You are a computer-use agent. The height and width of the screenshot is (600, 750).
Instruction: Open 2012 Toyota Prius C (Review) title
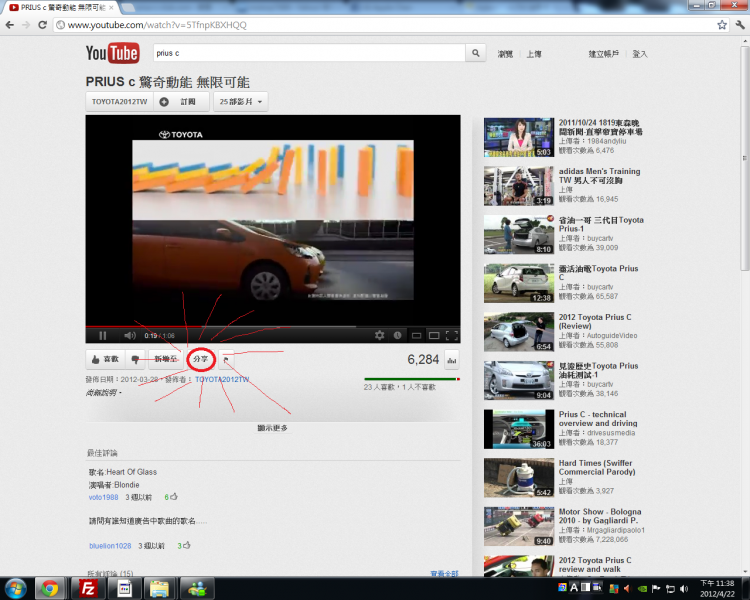tap(595, 322)
